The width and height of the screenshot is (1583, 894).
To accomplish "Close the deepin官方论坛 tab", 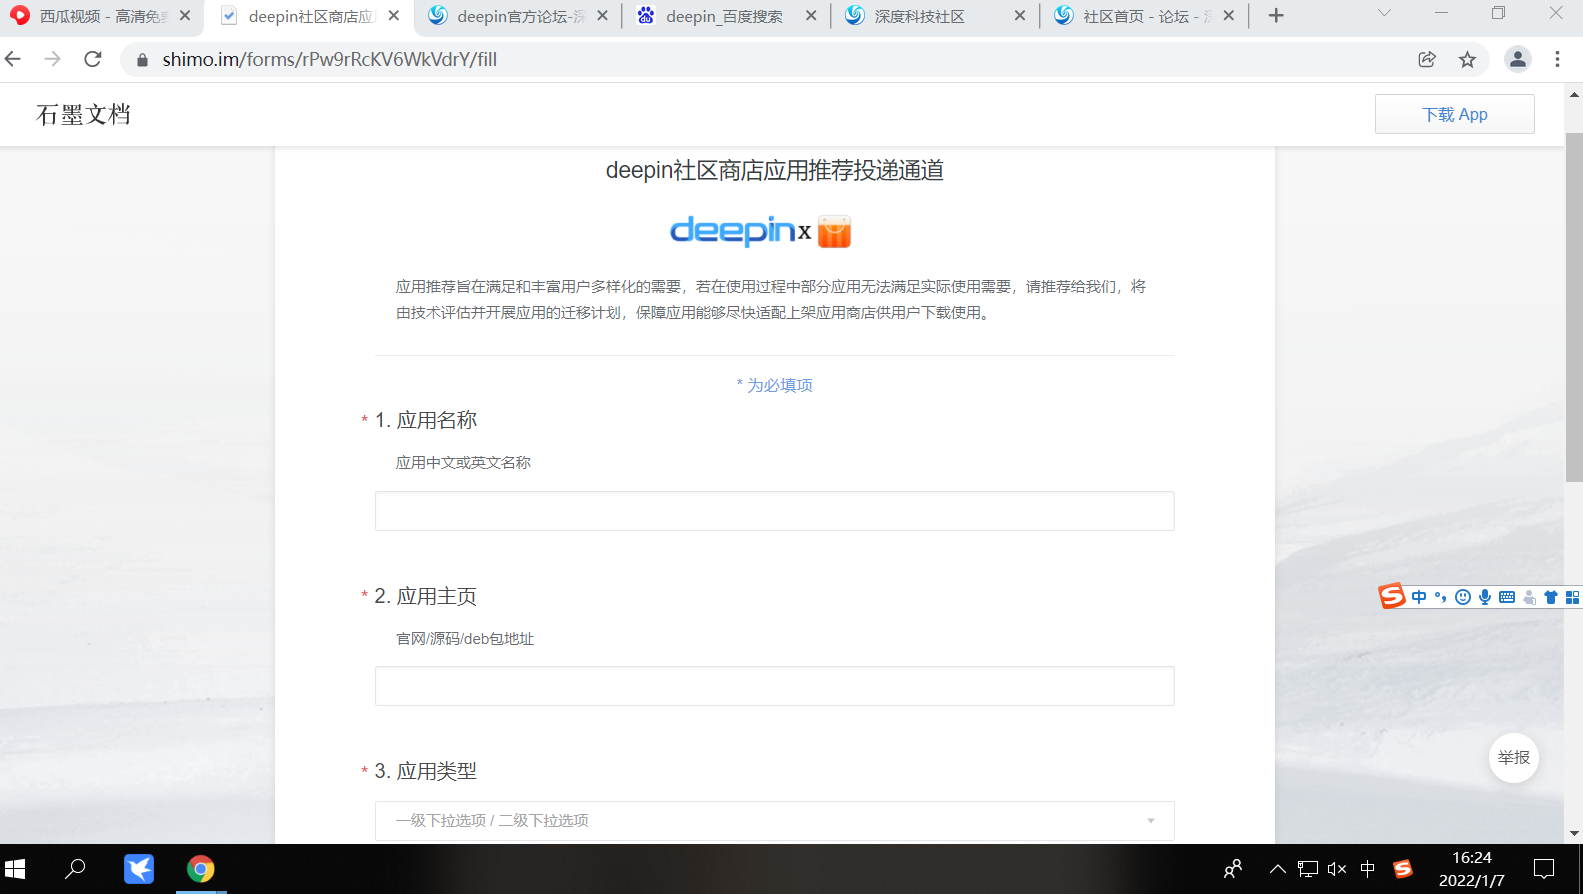I will (x=602, y=16).
